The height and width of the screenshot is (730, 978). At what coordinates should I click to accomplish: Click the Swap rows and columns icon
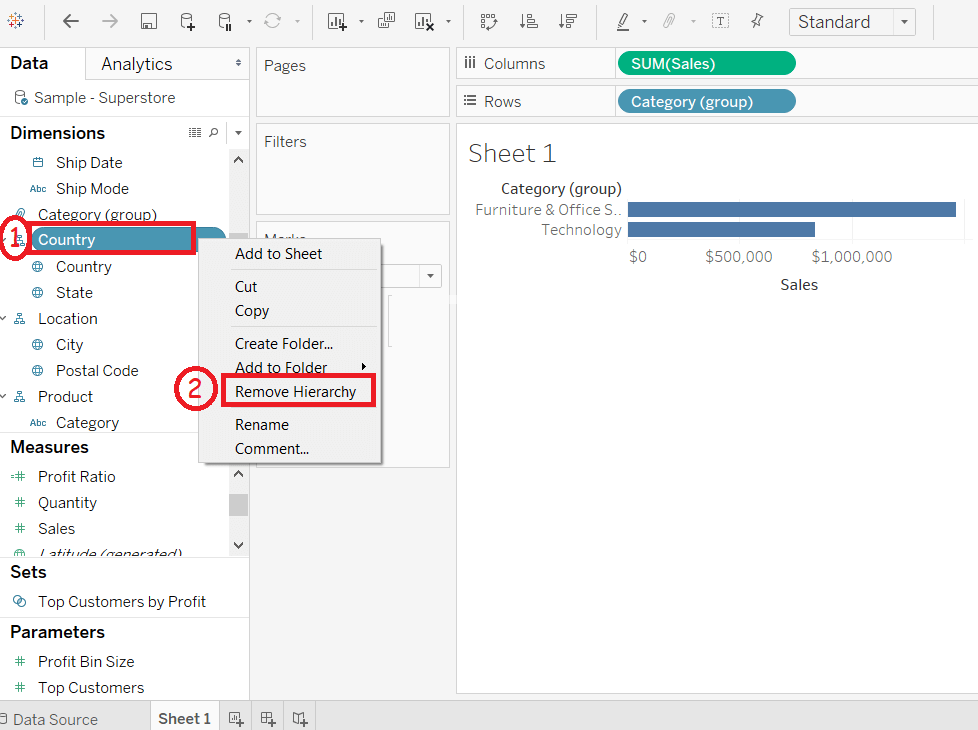tap(488, 22)
